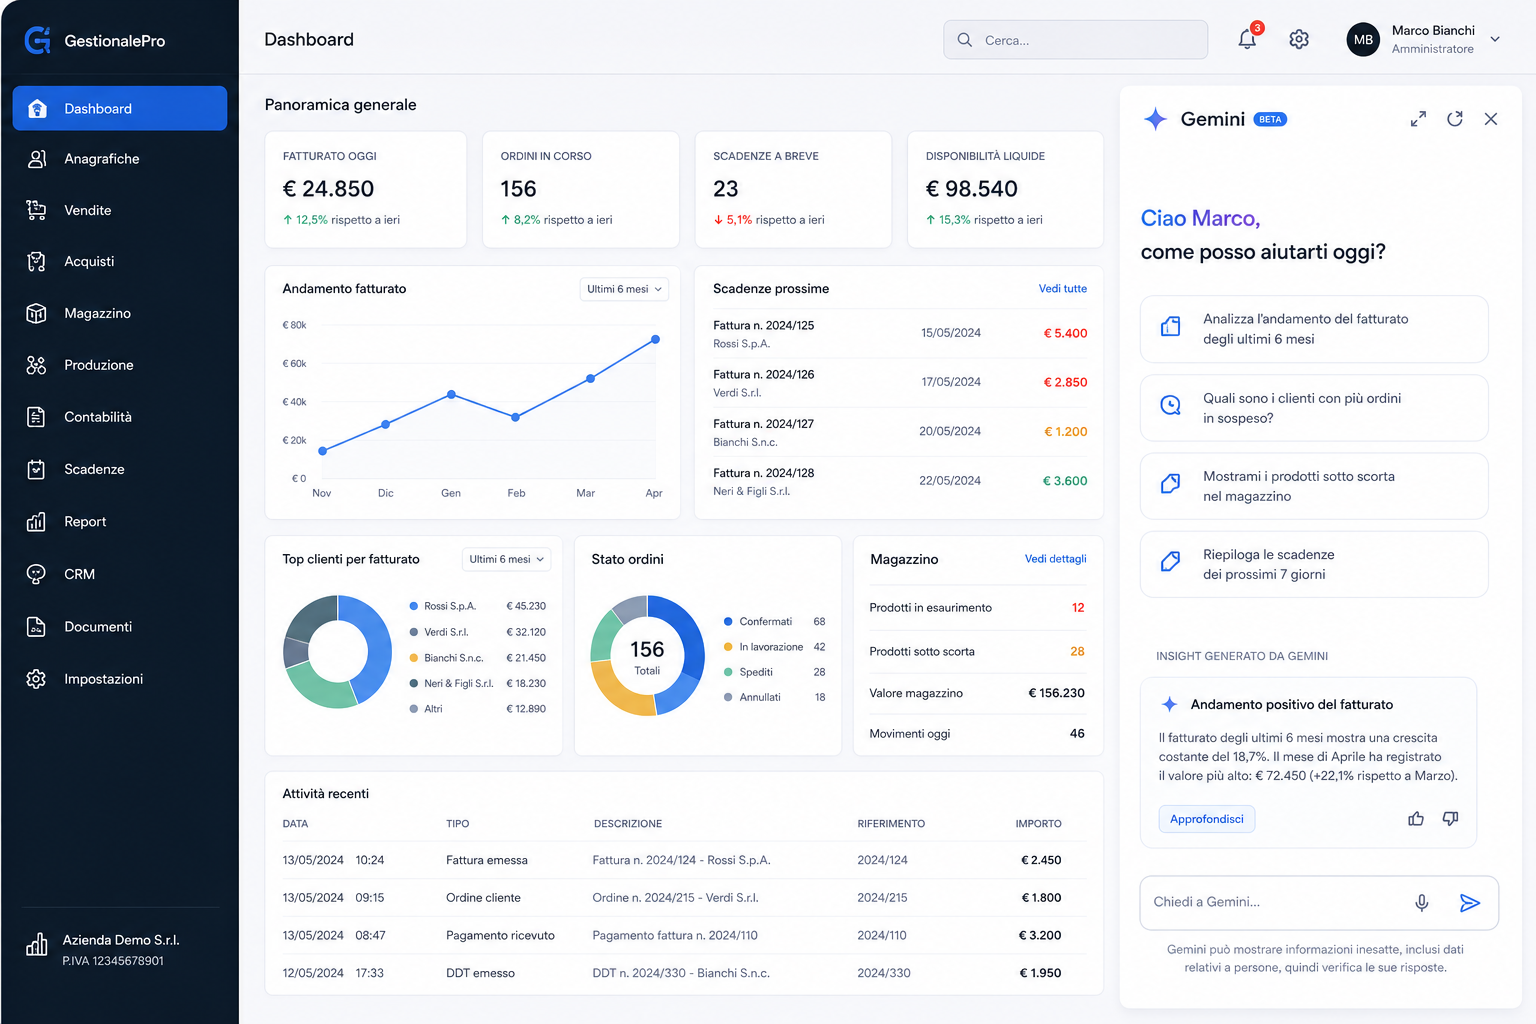Click the Approfondisci button
Viewport: 1536px width, 1024px height.
pos(1207,819)
